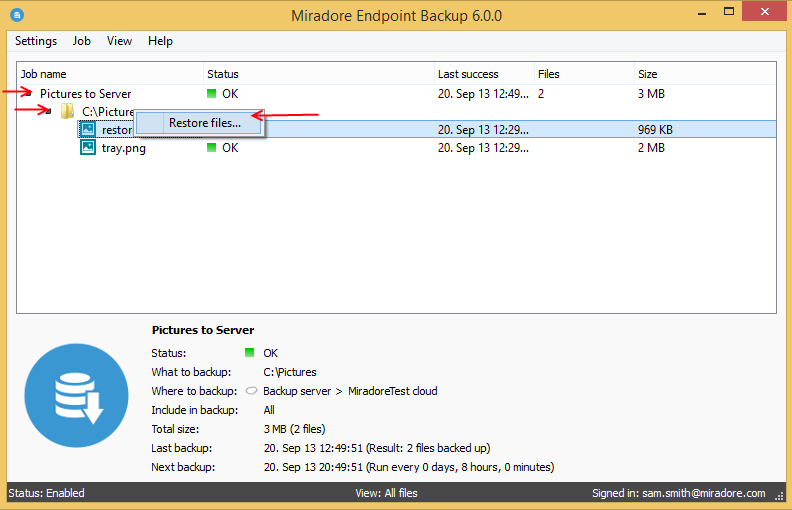This screenshot has height=510, width=792.
Task: Open the Settings menu
Action: coord(36,41)
